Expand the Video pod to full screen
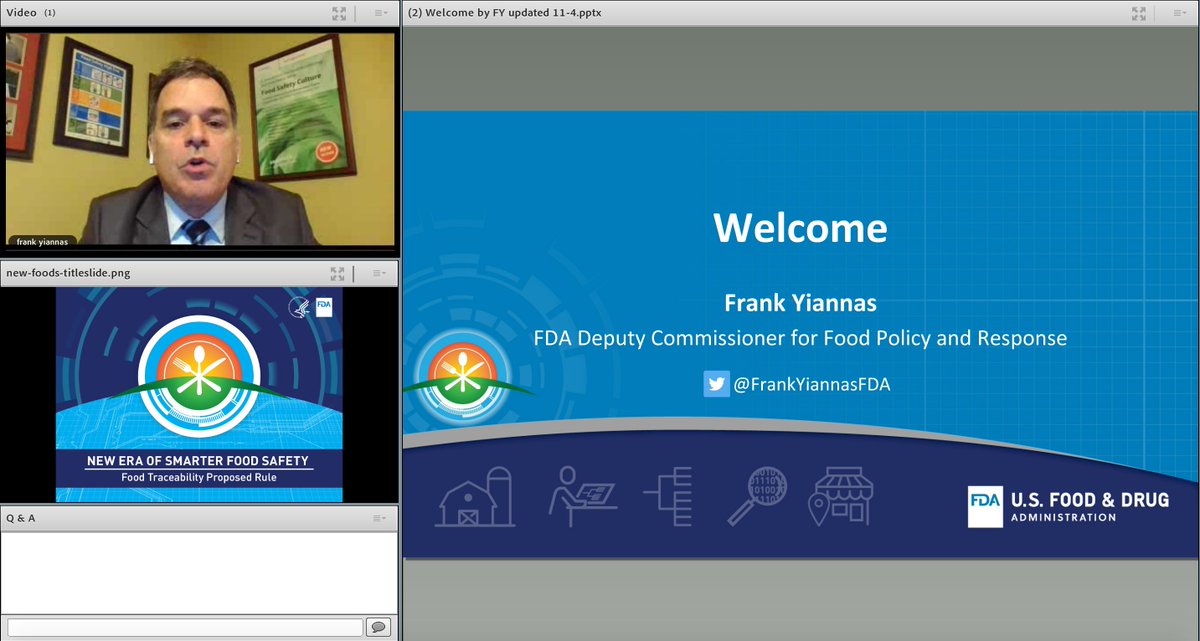 [x=337, y=14]
